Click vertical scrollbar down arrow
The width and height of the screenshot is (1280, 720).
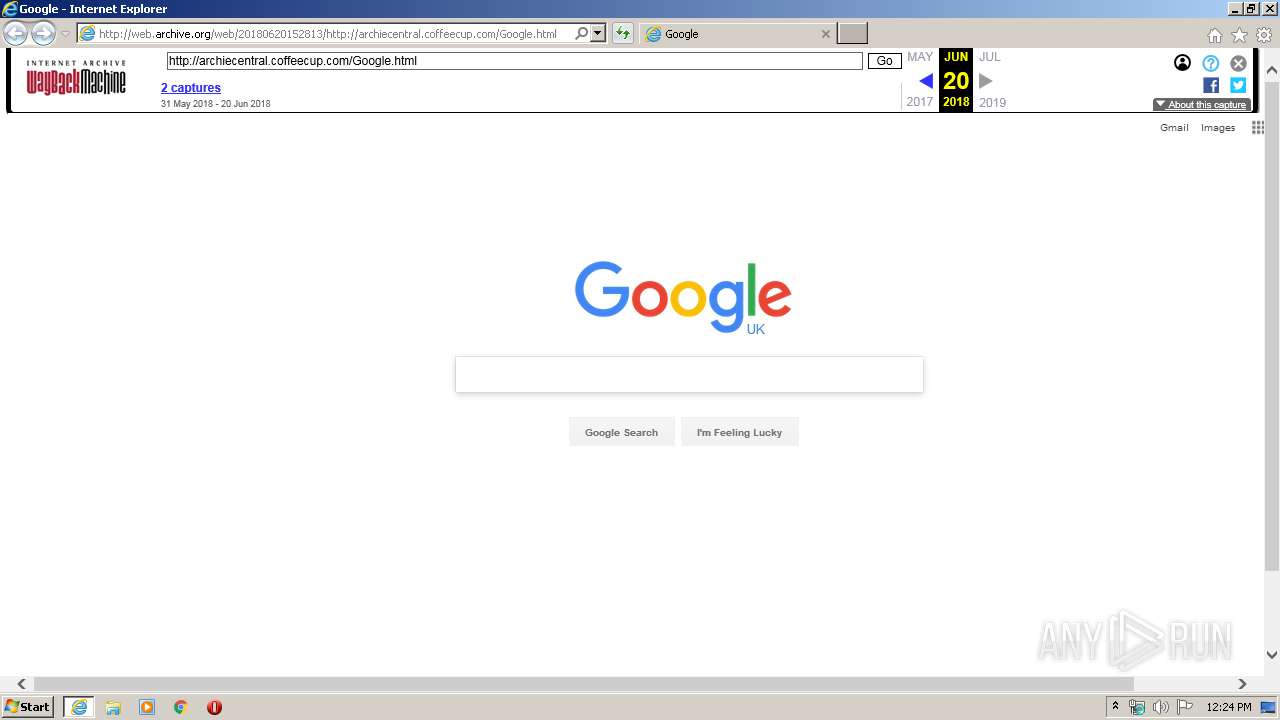pos(1272,655)
